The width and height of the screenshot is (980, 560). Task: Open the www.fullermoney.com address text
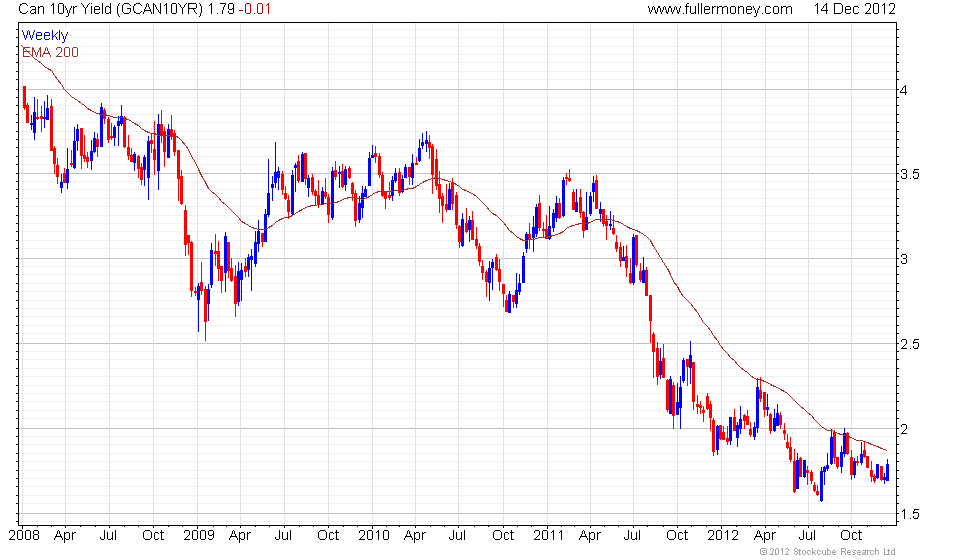[x=719, y=9]
